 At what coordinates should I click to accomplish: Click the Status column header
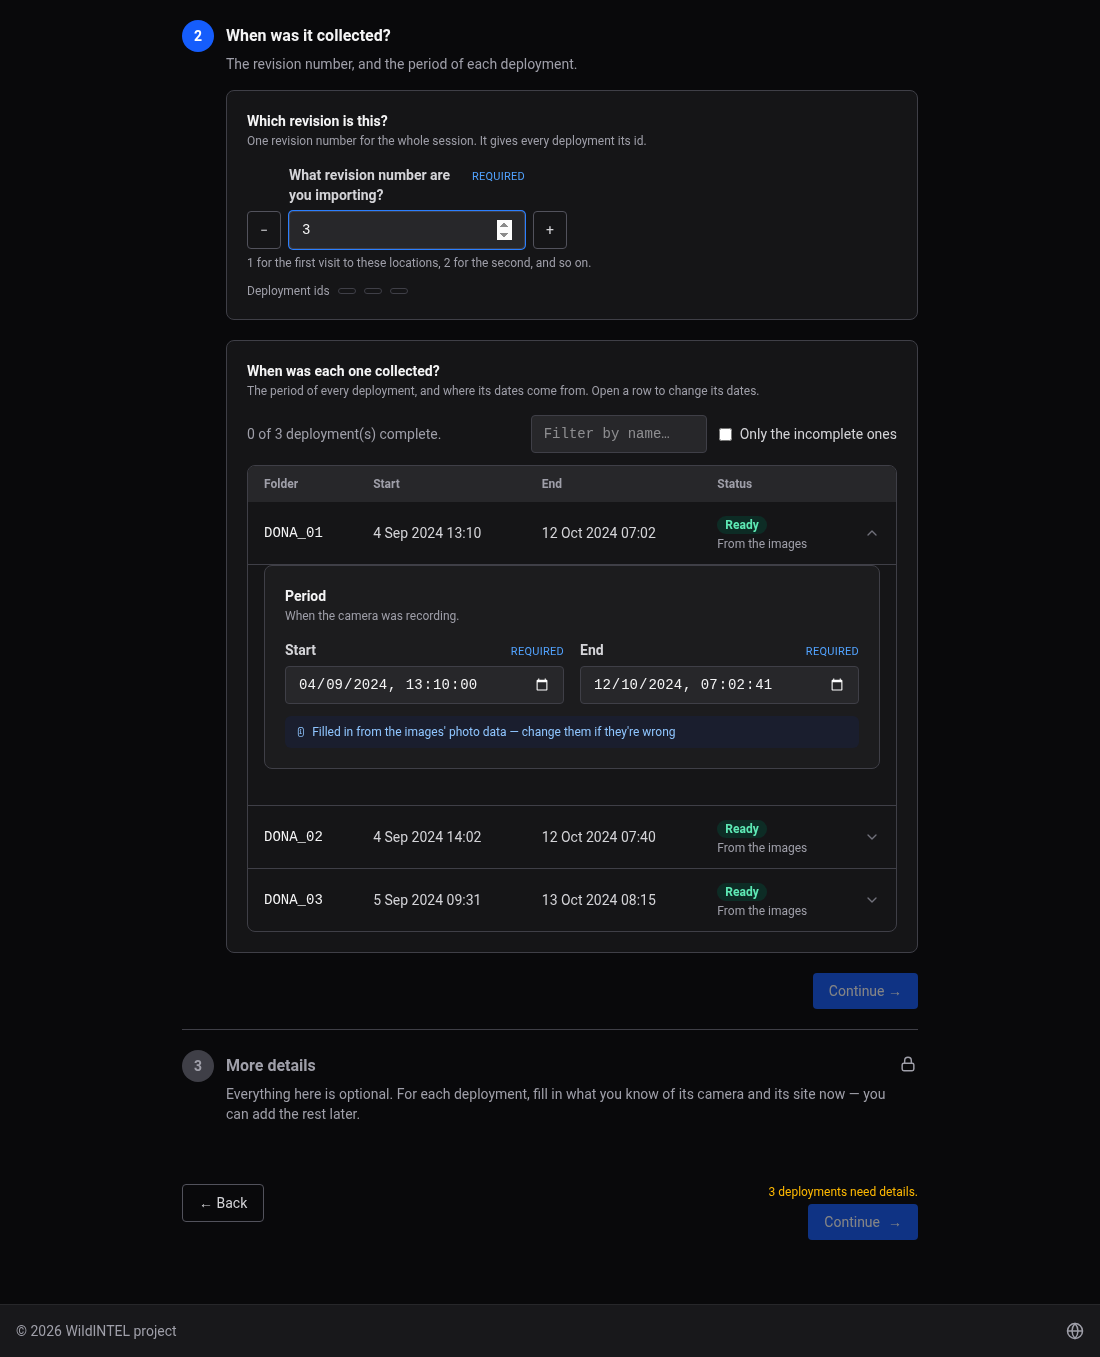tap(734, 484)
